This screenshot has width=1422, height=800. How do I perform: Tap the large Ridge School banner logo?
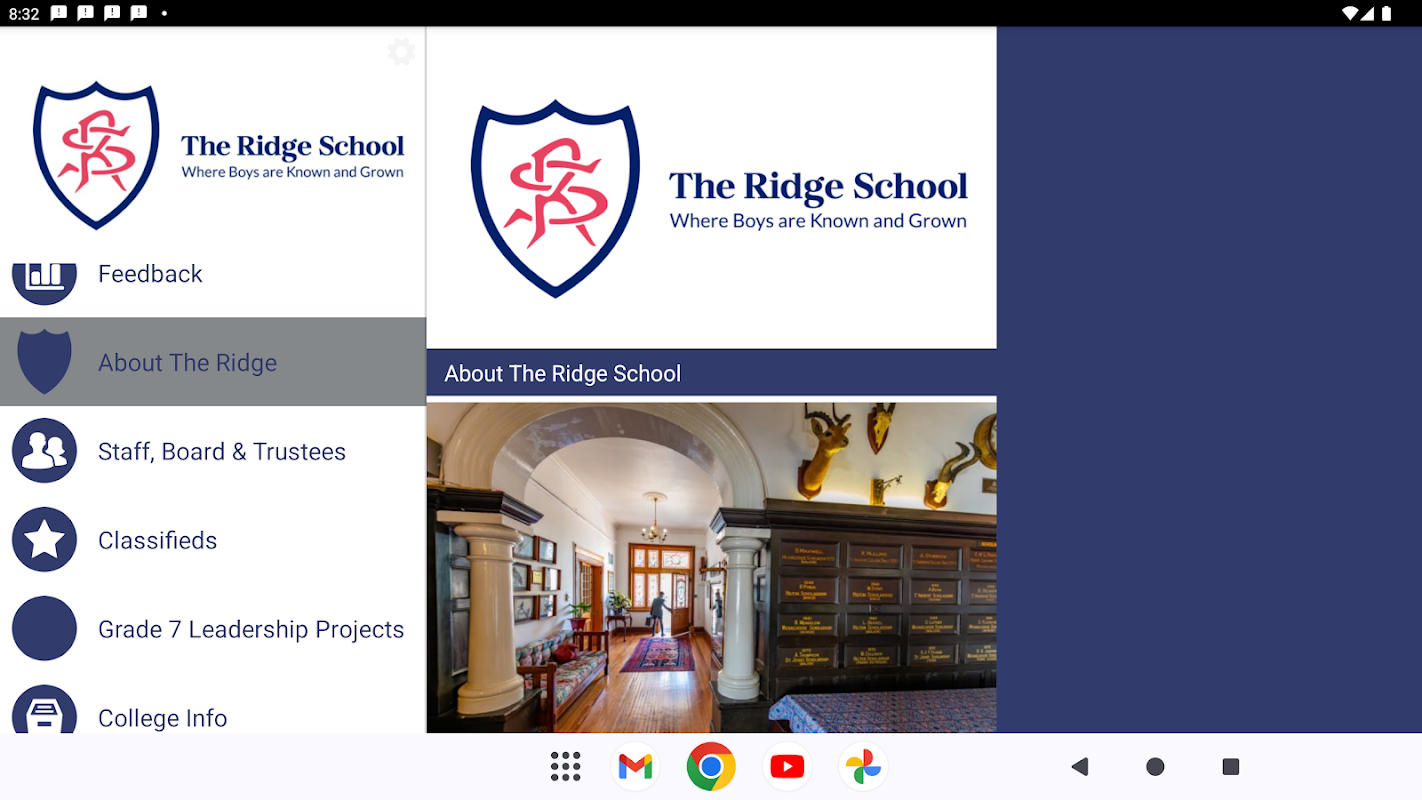(718, 198)
